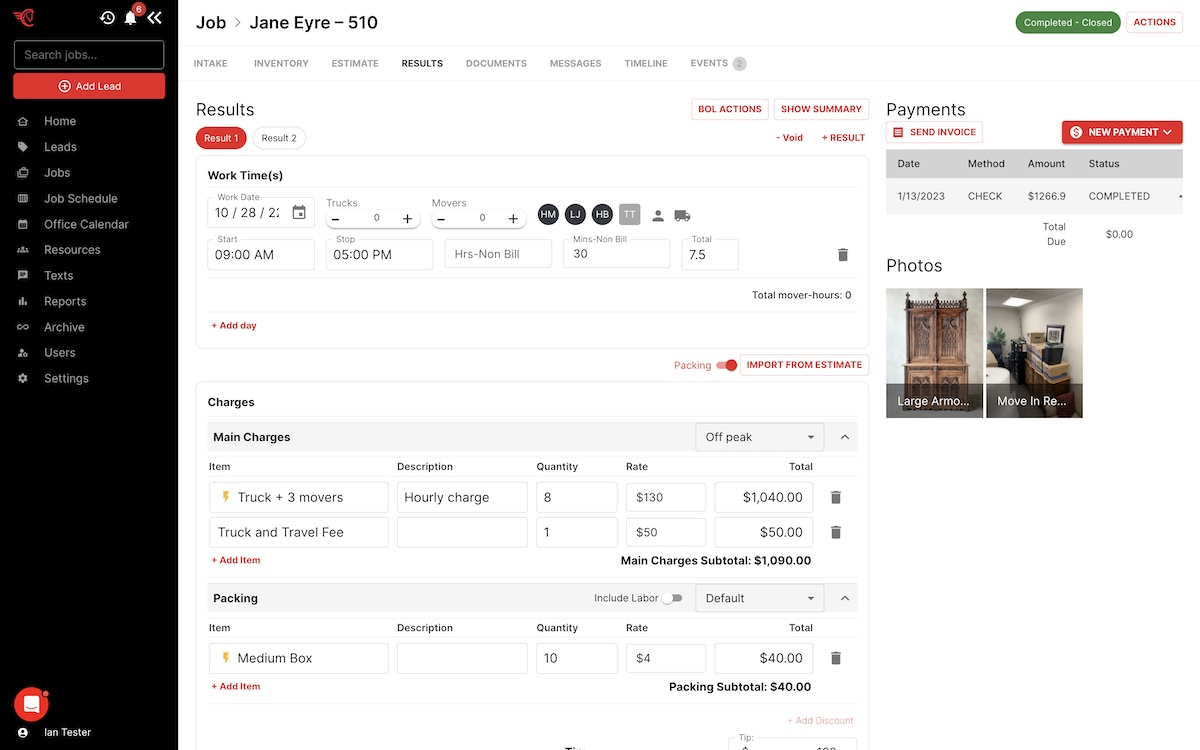1200x750 pixels.
Task: Delete the work time row with trash icon
Action: pos(843,254)
